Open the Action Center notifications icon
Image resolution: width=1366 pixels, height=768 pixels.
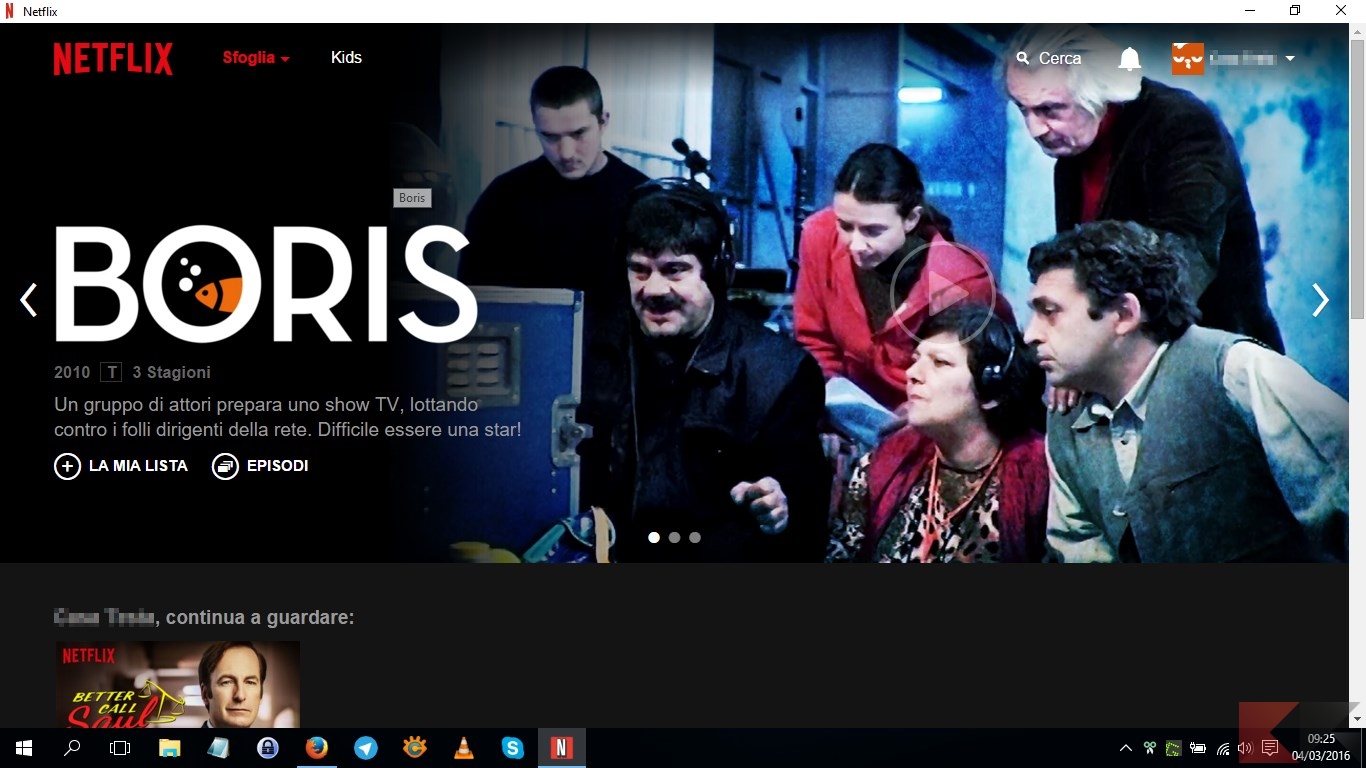[1270, 748]
